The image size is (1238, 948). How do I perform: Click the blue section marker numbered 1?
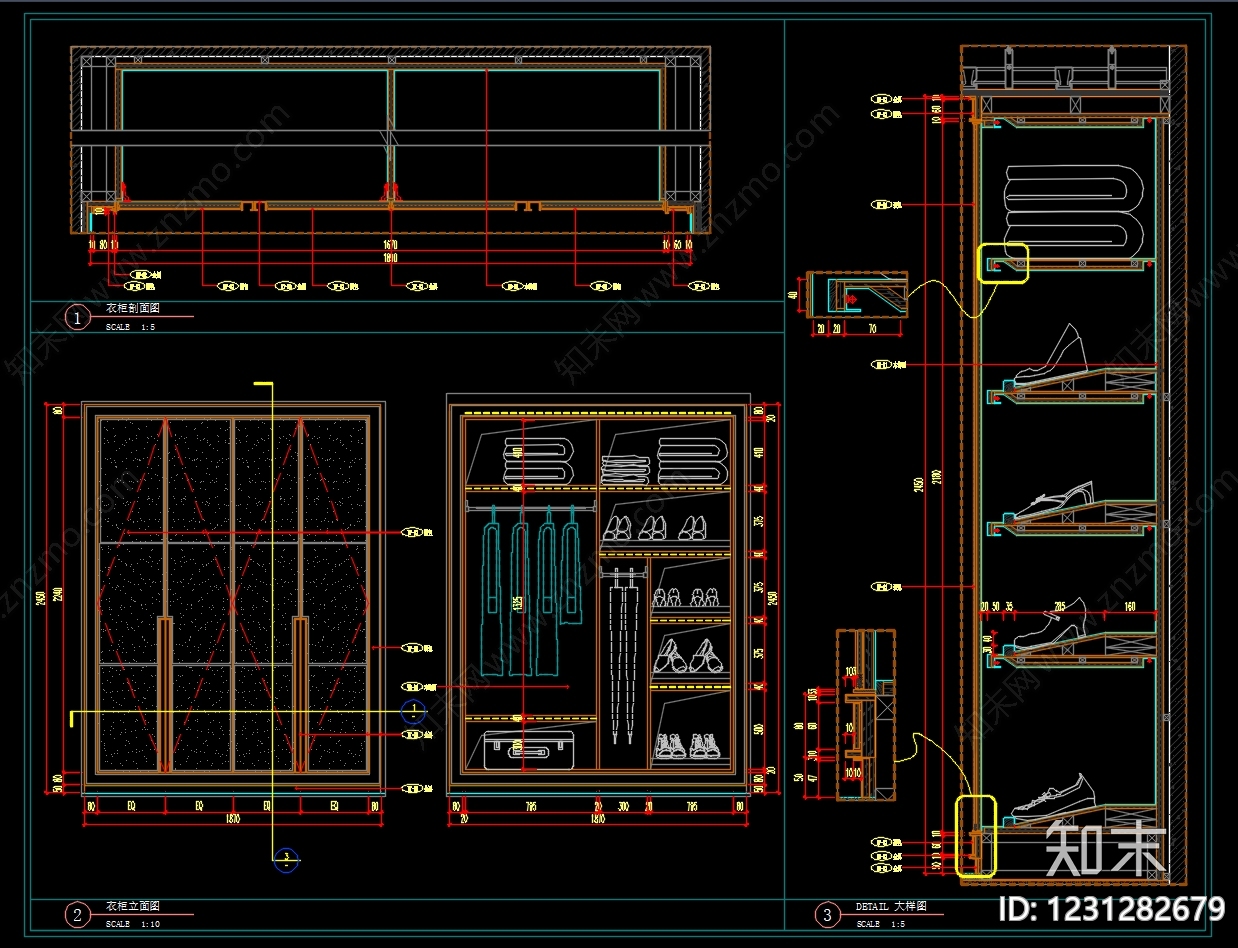pos(413,712)
